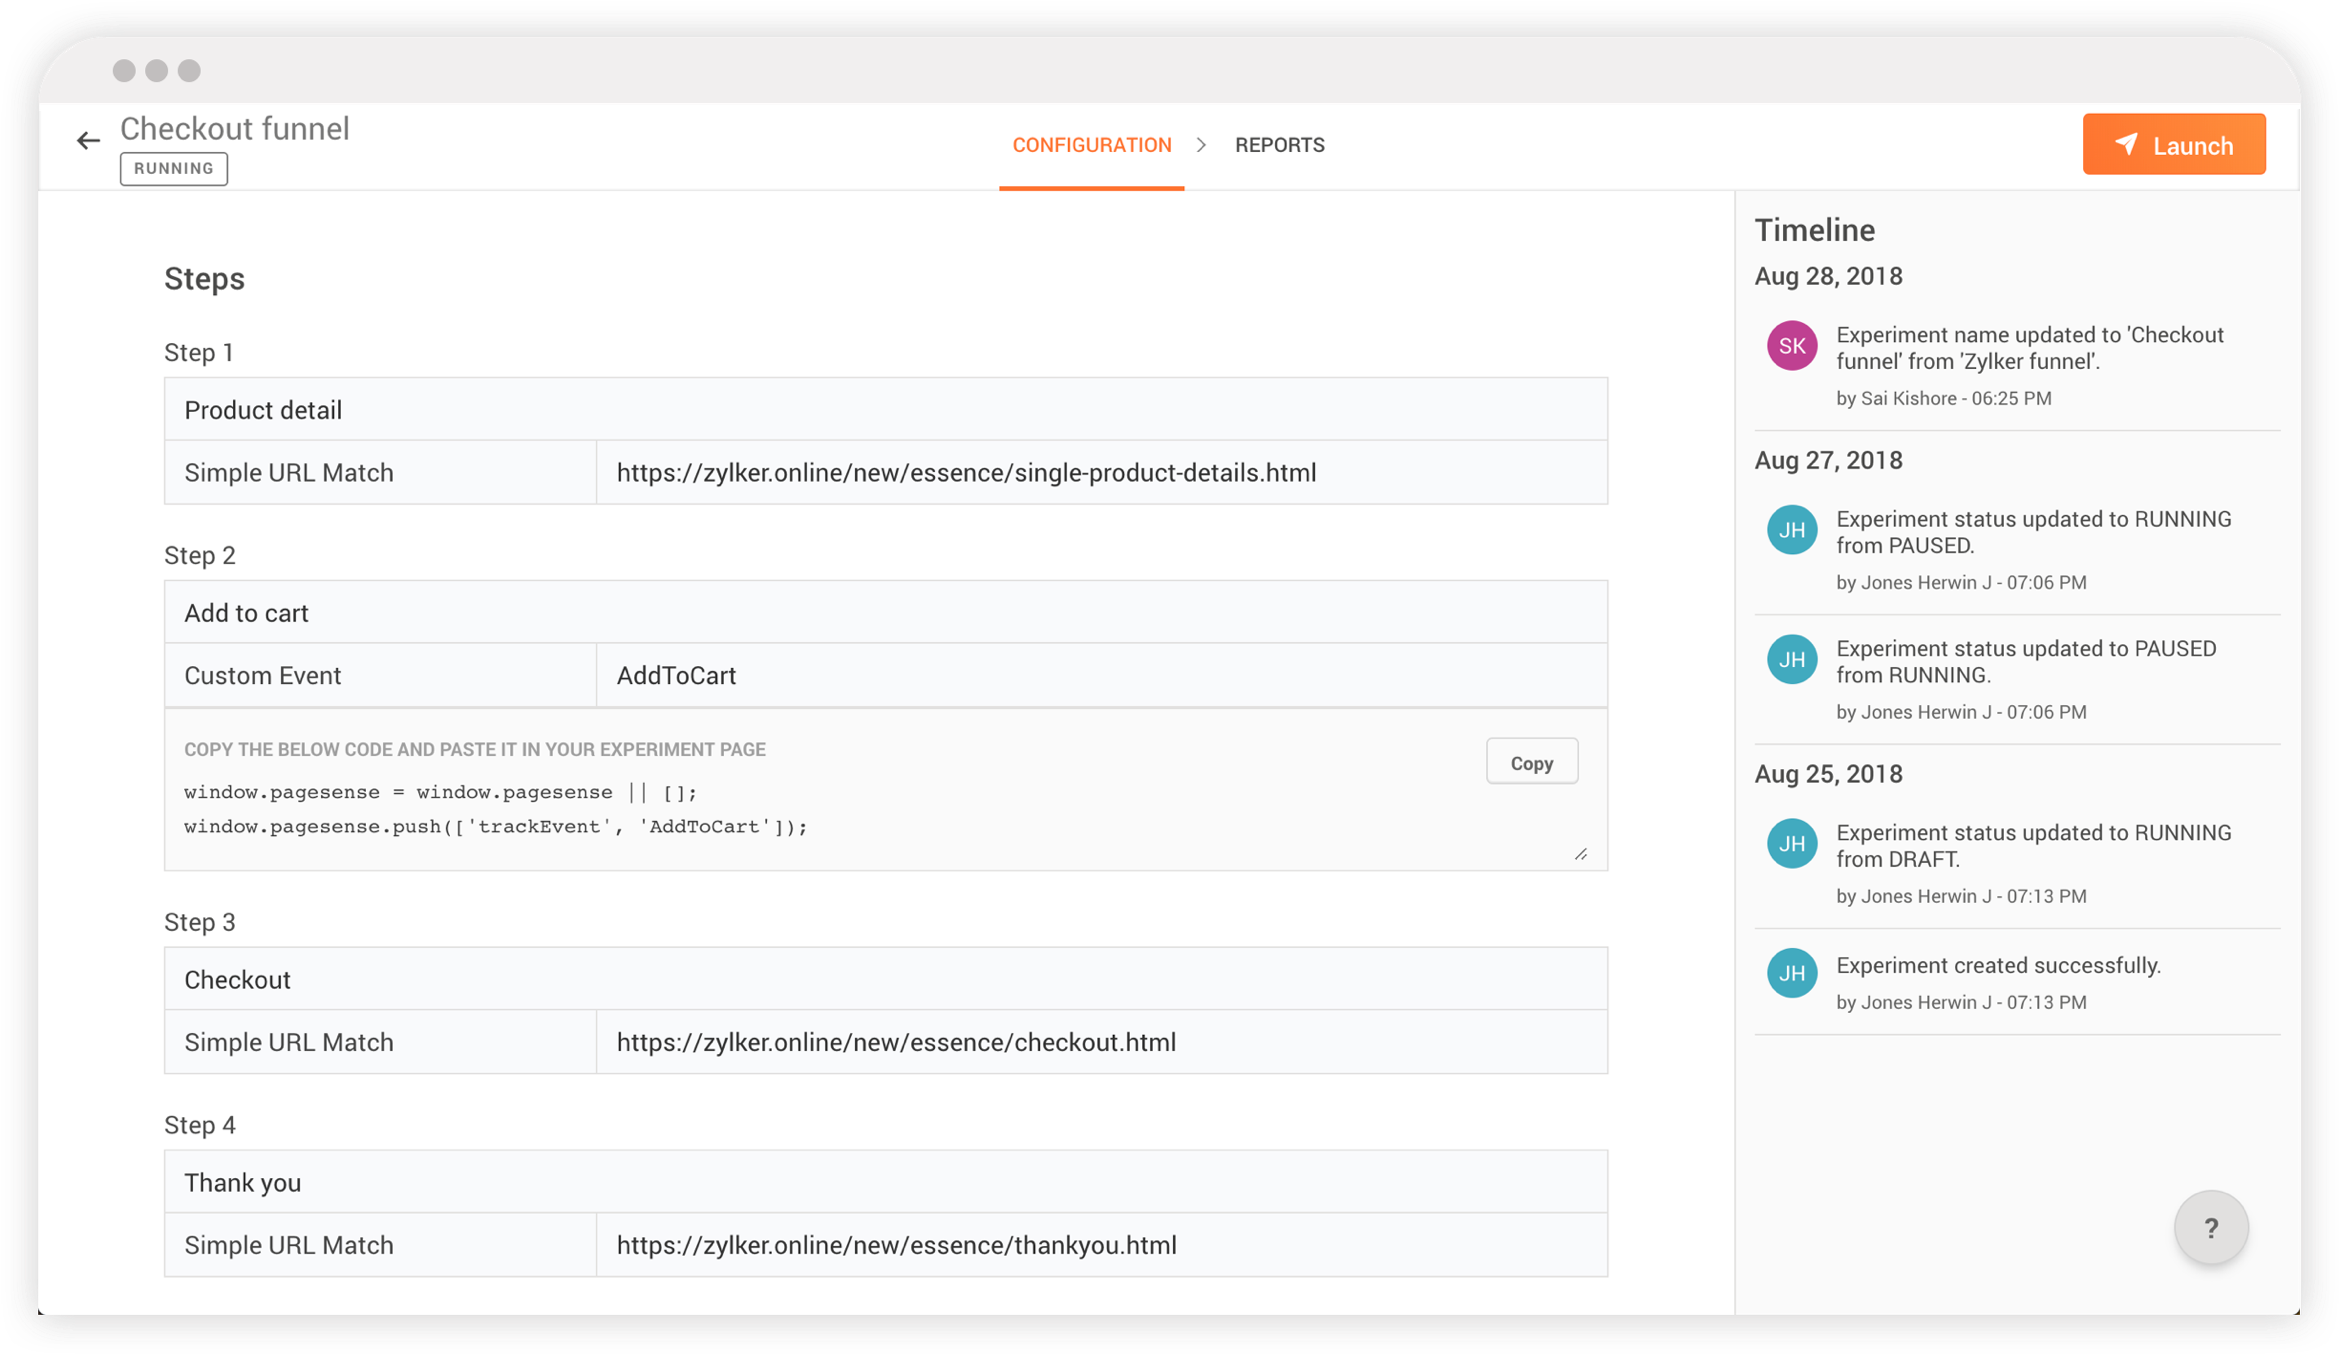
Task: Click the AddToCart custom event field
Action: tap(1100, 676)
